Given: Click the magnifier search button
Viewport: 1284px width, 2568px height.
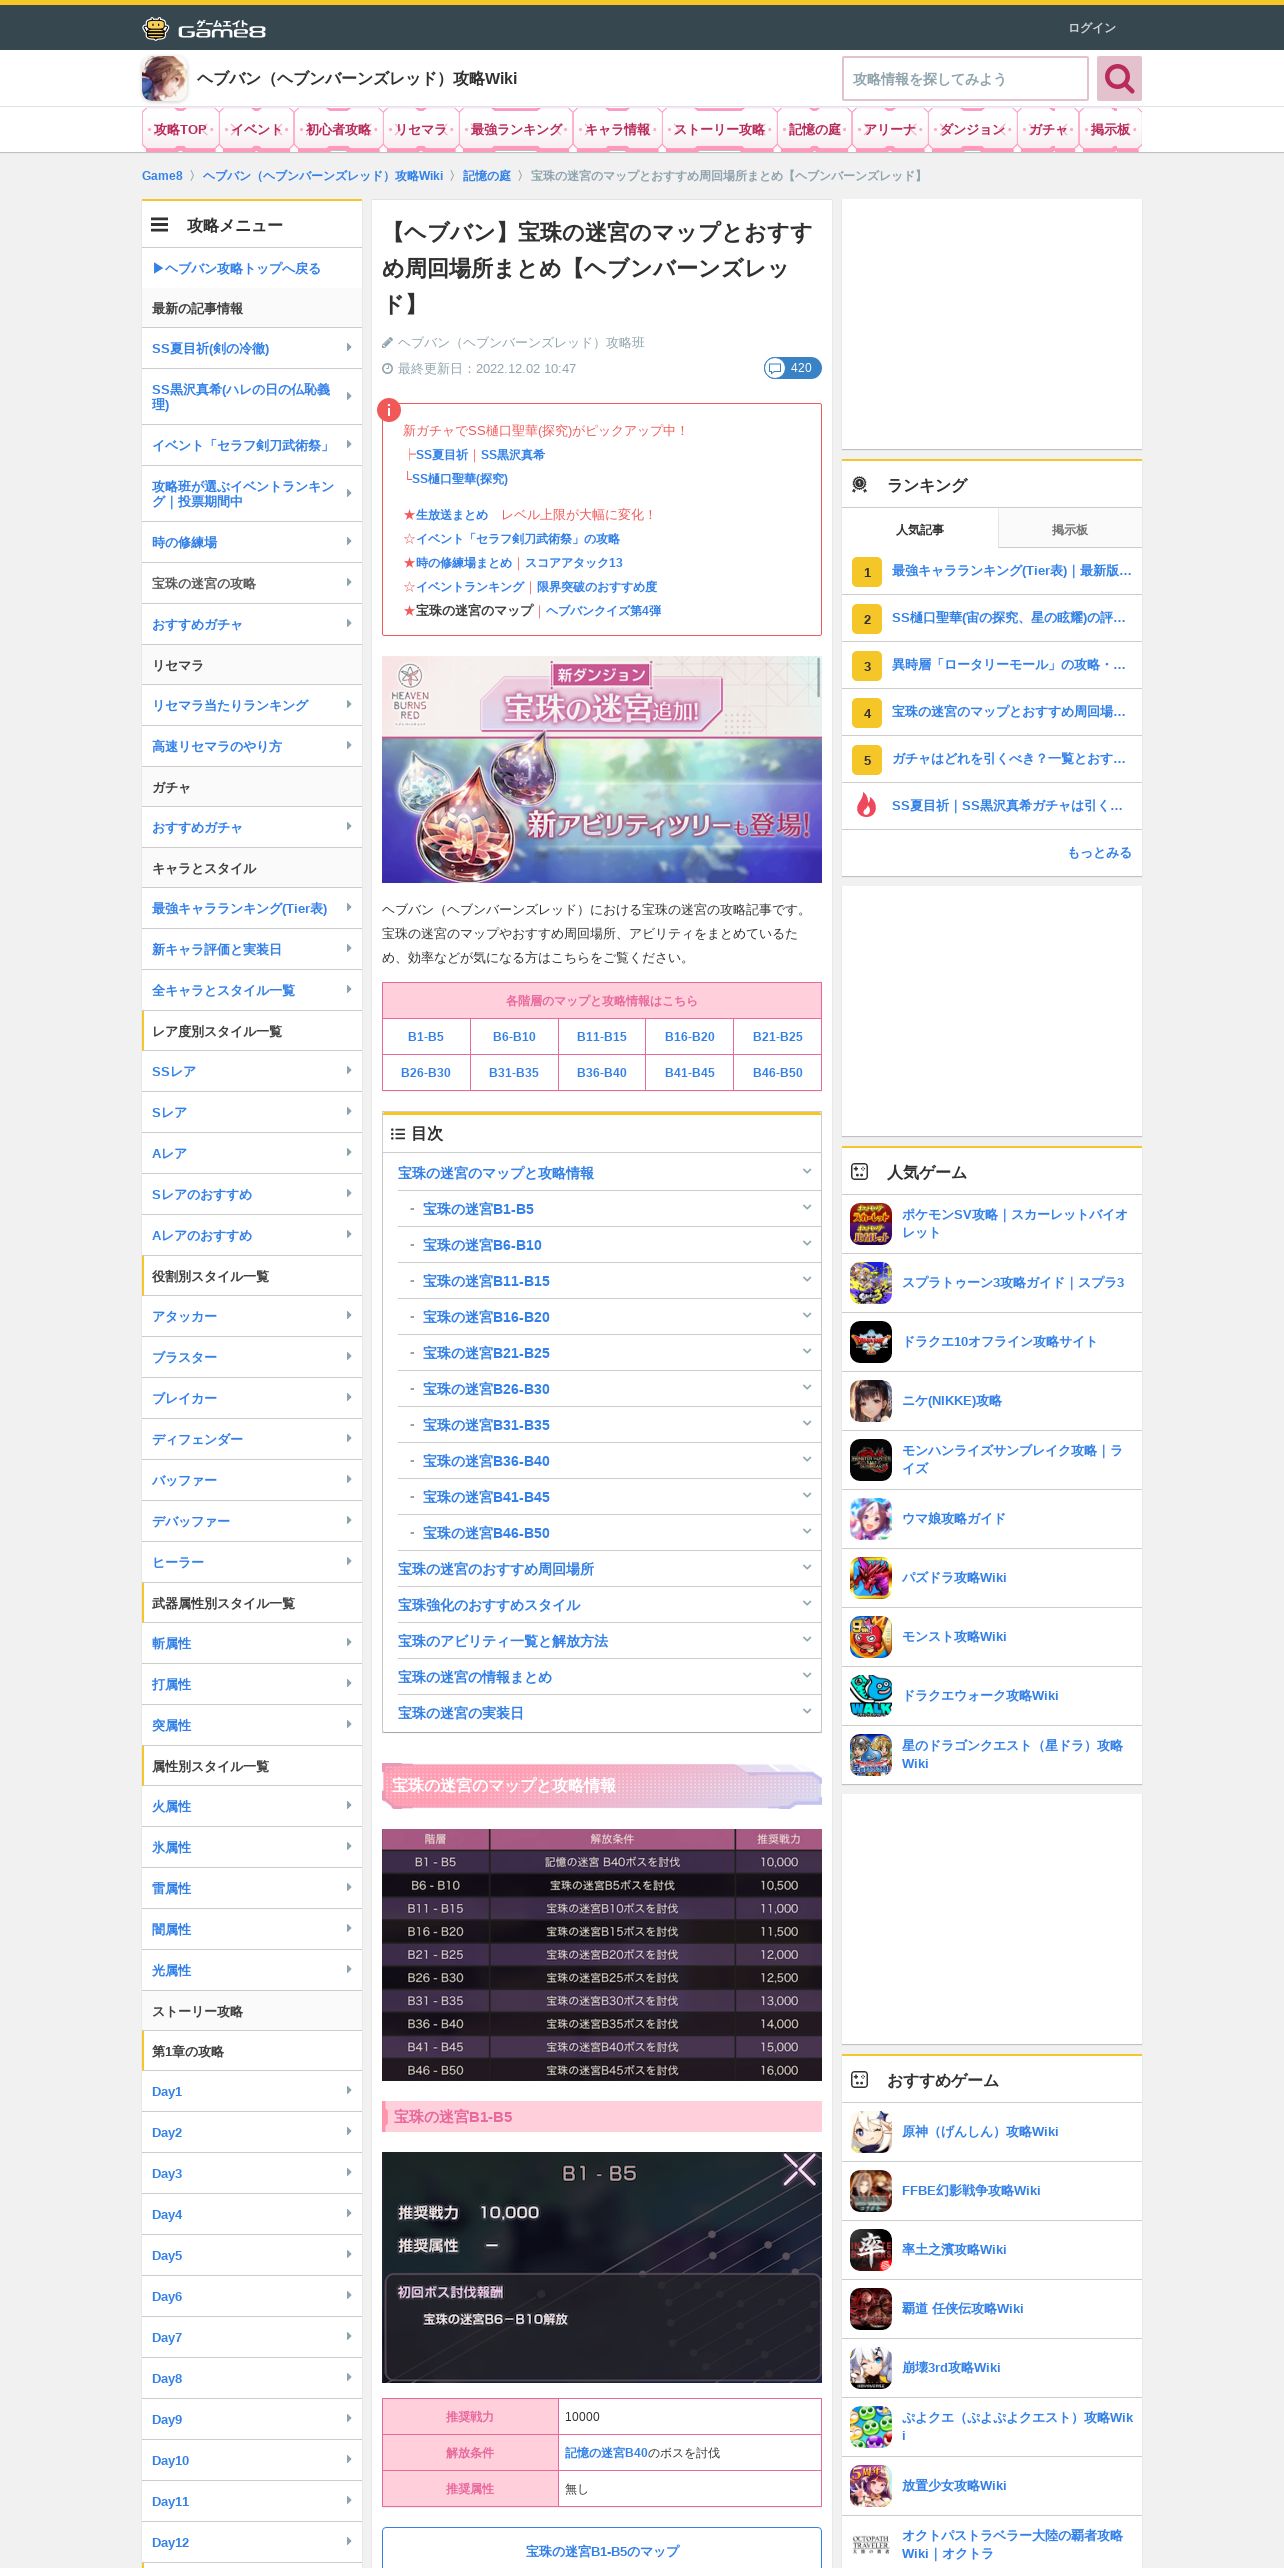Looking at the screenshot, I should click(x=1119, y=79).
